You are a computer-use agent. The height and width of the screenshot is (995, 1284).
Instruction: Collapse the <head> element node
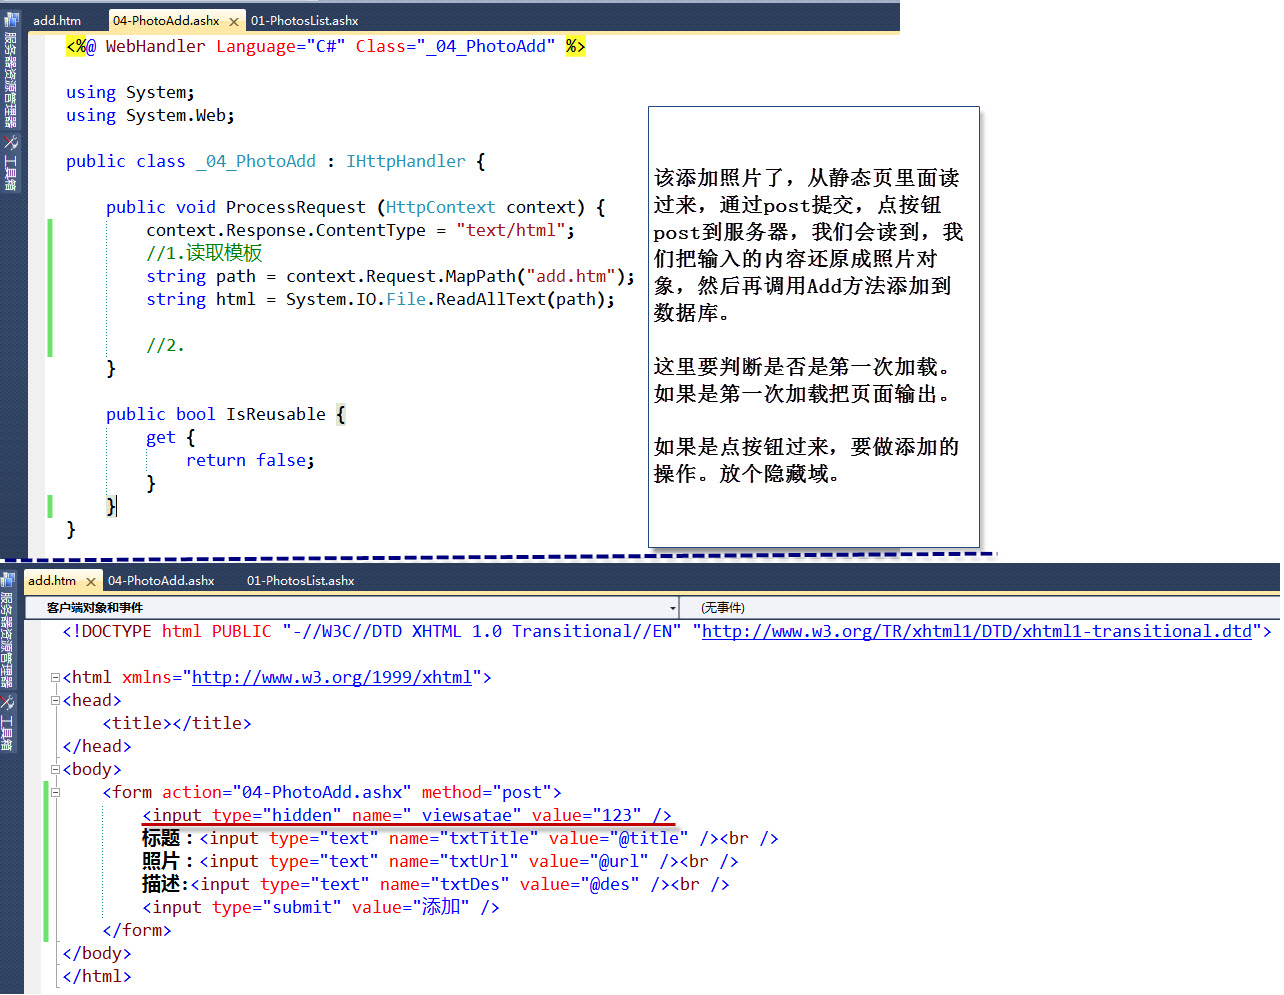click(55, 700)
